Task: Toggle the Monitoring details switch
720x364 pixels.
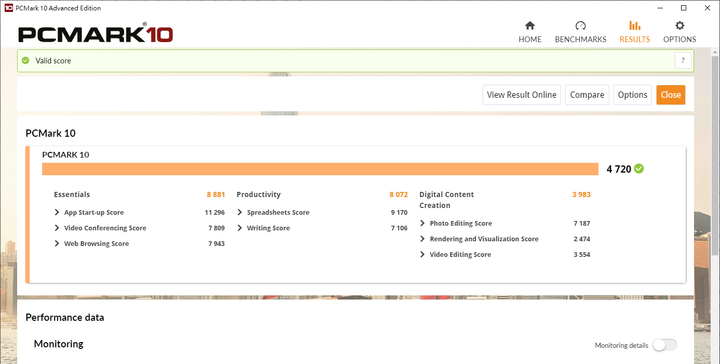Action: [x=665, y=345]
